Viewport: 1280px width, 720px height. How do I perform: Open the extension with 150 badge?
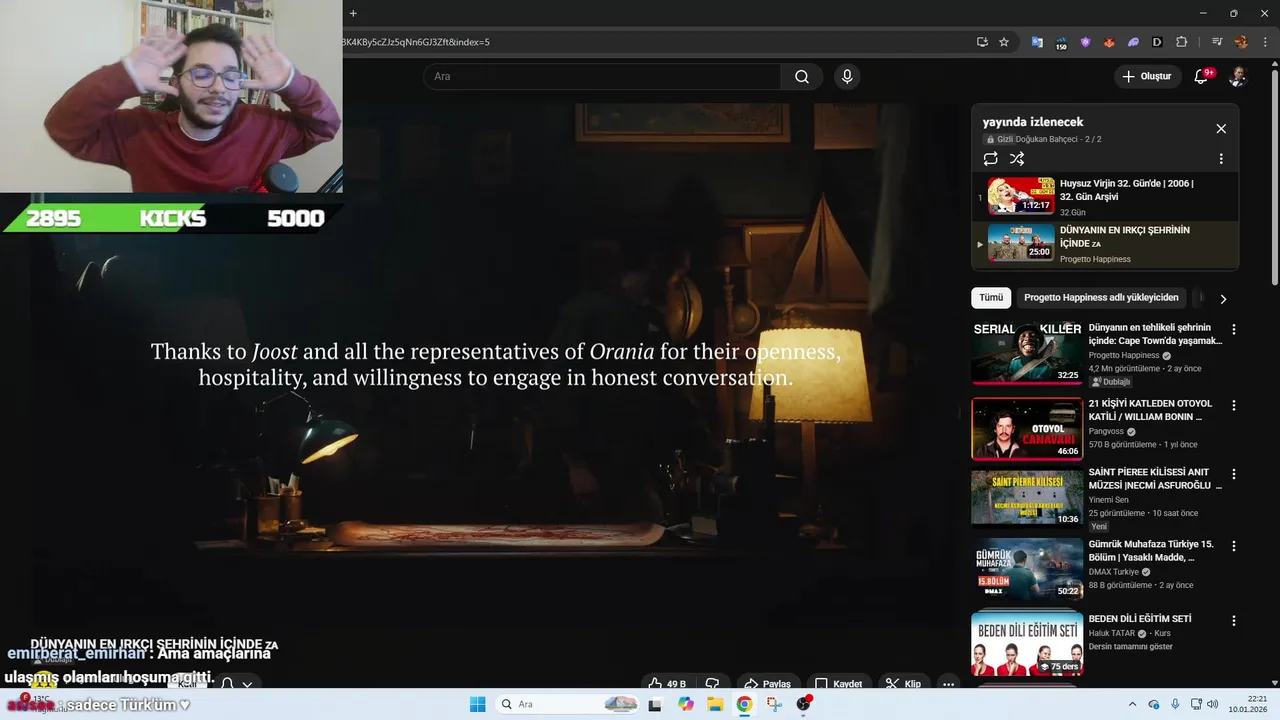1060,42
